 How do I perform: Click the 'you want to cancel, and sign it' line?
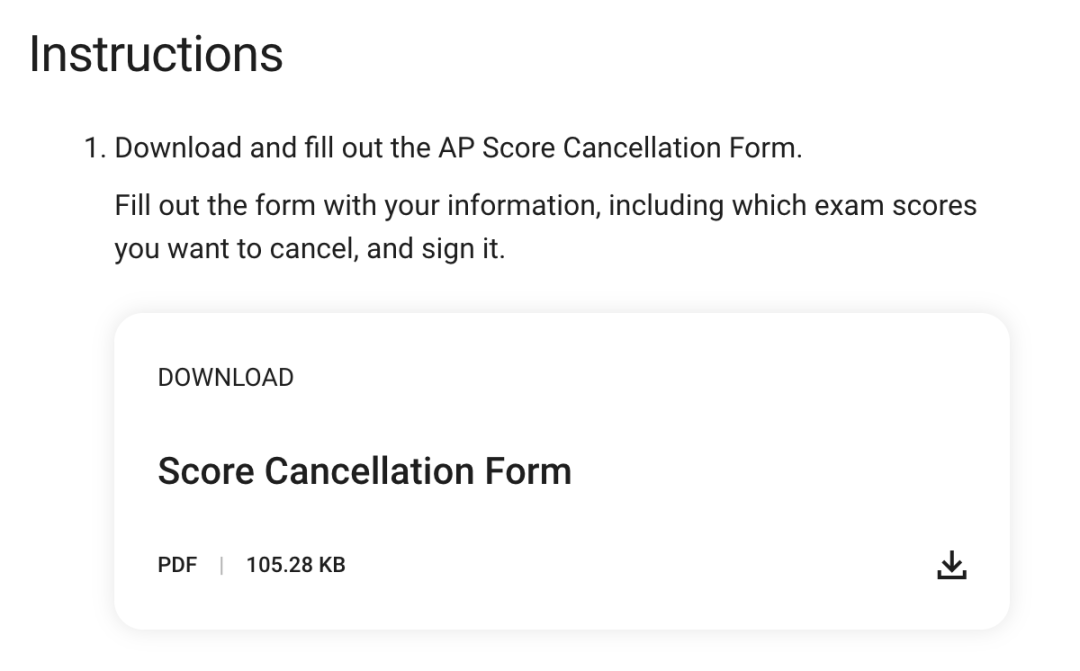[310, 249]
